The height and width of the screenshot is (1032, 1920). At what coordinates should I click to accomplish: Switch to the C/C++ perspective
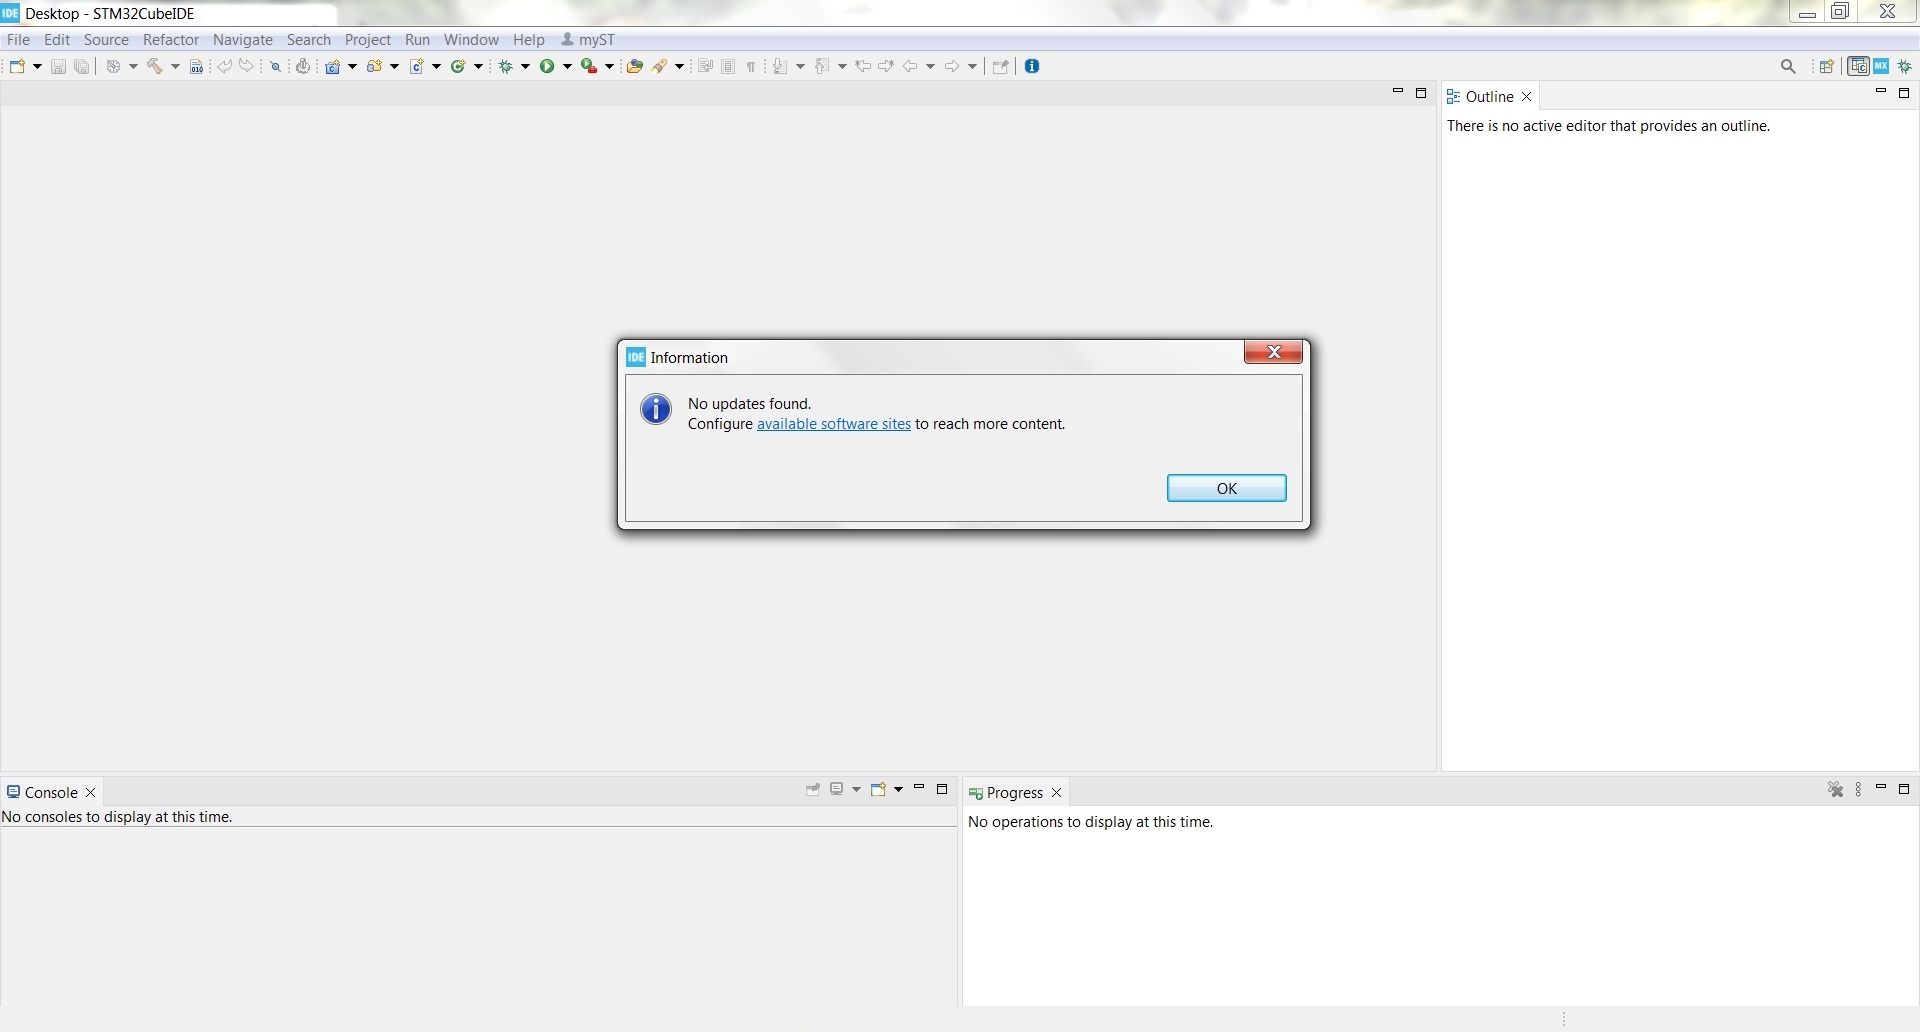click(1859, 66)
